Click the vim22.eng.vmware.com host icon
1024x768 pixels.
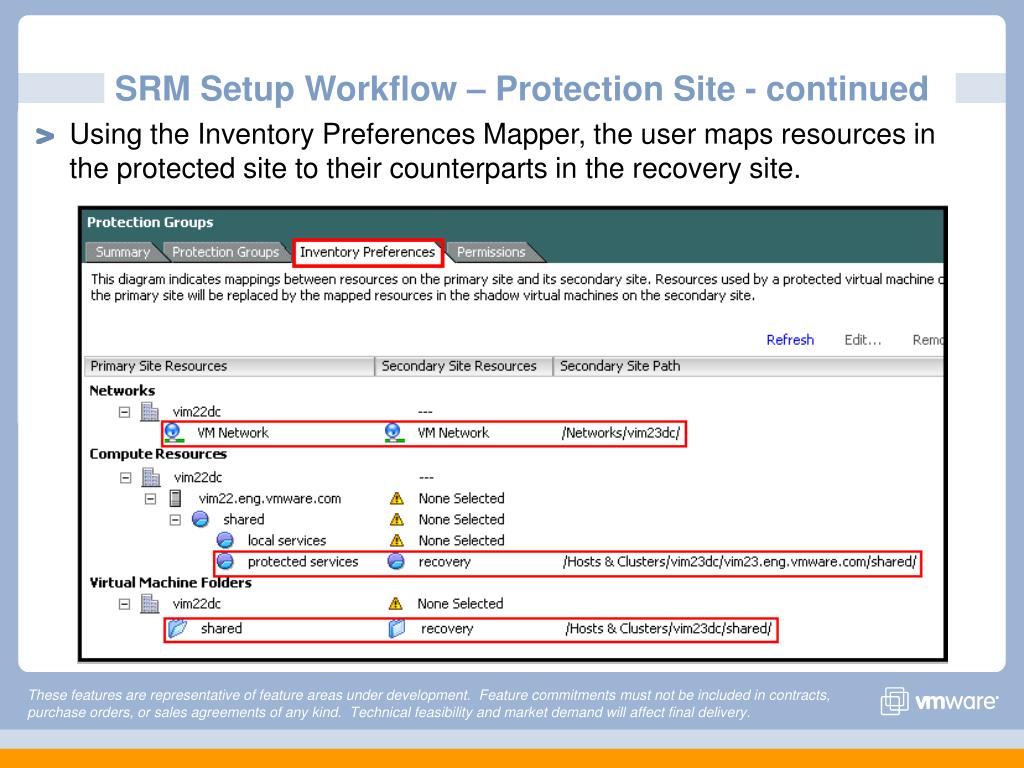175,499
